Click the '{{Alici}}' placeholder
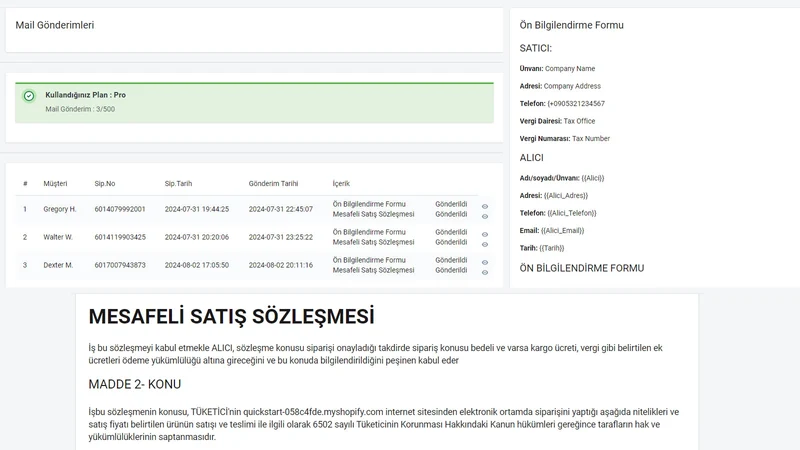 pyautogui.click(x=593, y=178)
